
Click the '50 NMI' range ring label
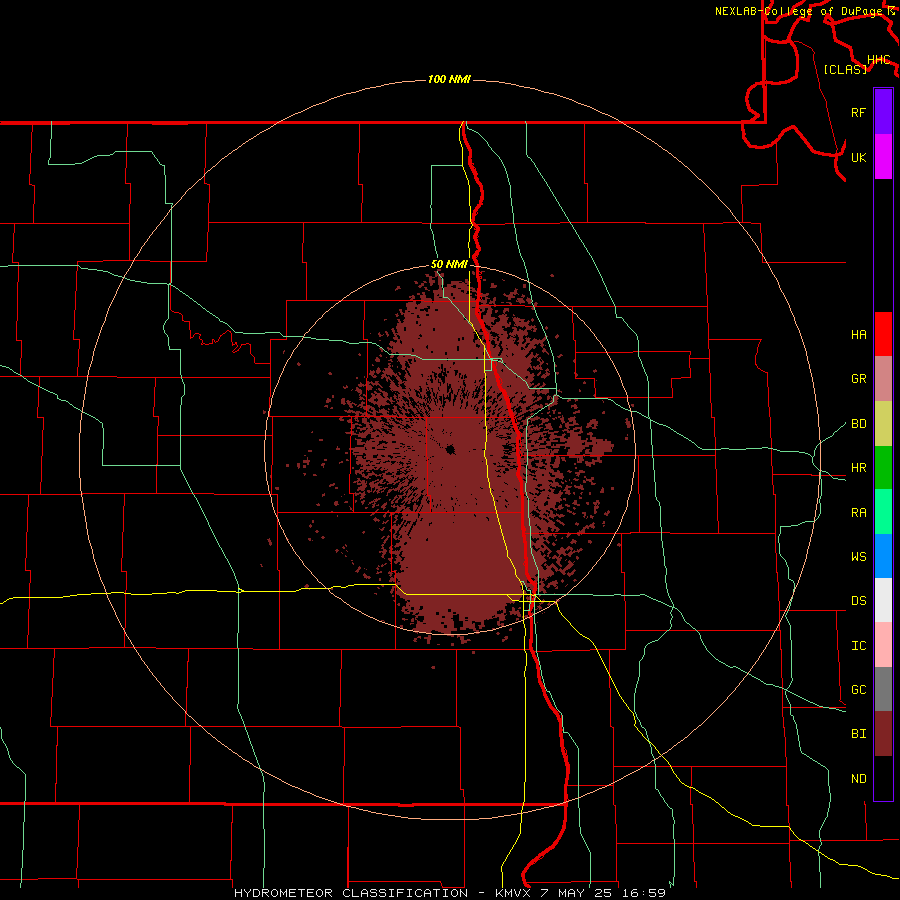(449, 265)
